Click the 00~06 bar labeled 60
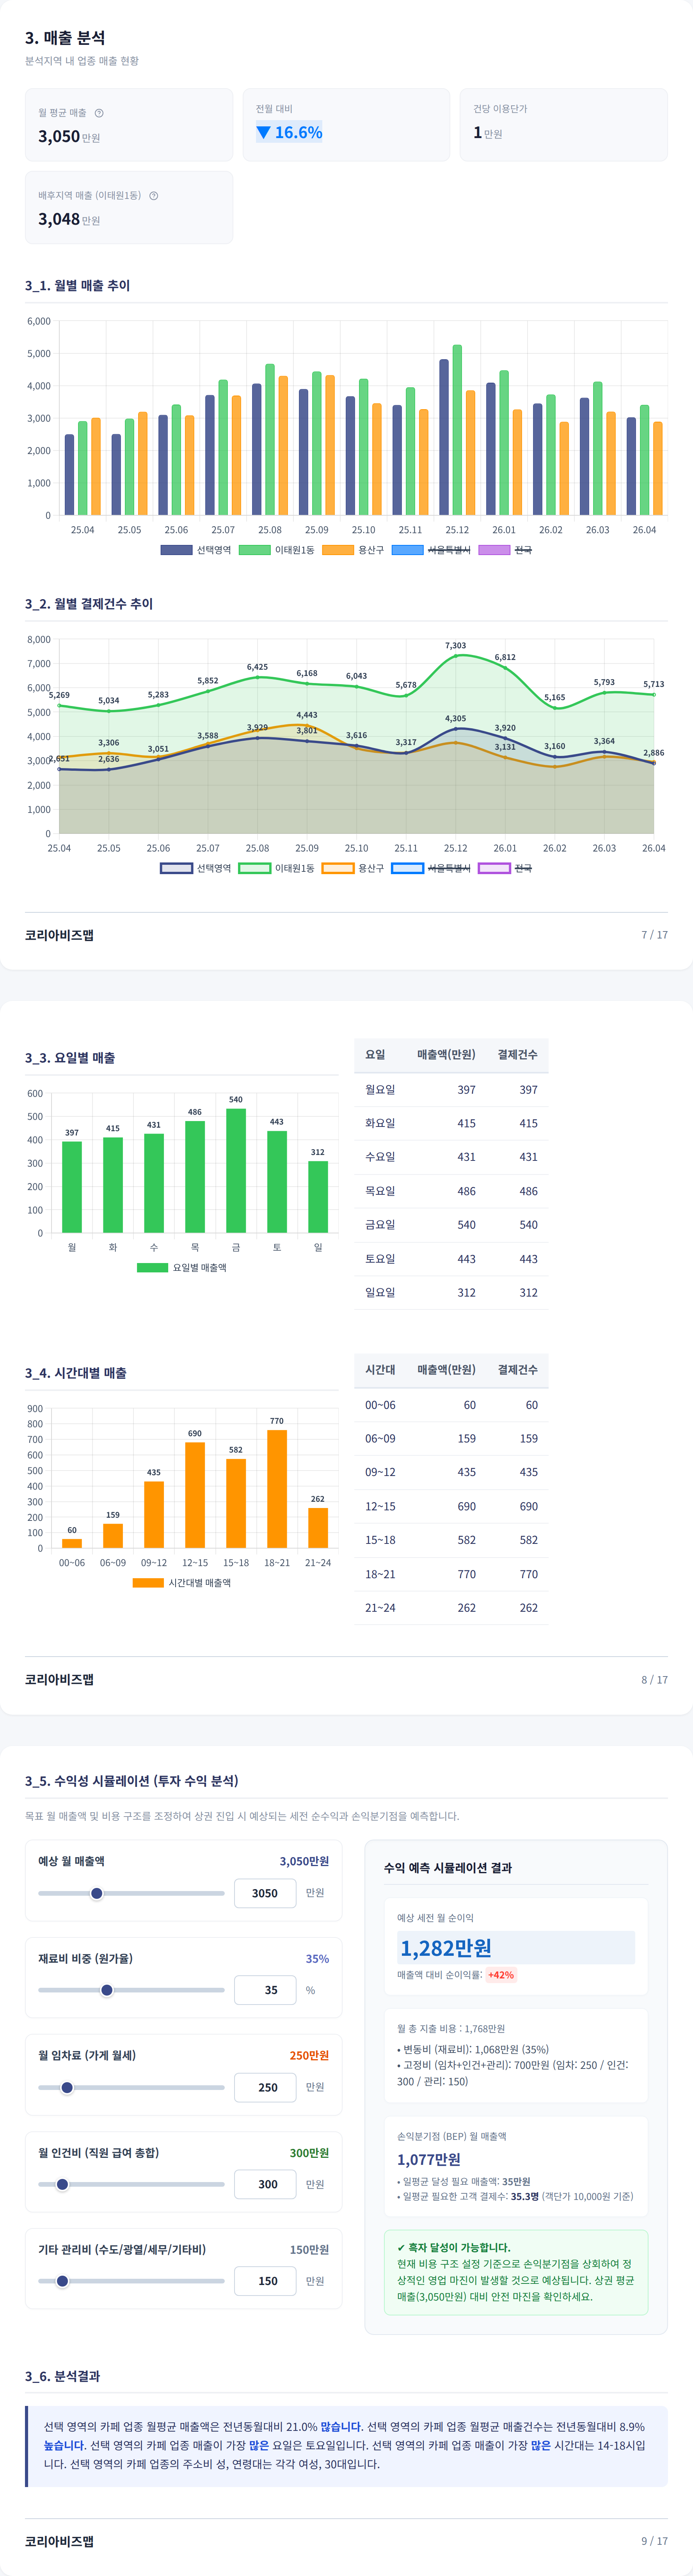Viewport: 693px width, 2576px height. point(72,1544)
